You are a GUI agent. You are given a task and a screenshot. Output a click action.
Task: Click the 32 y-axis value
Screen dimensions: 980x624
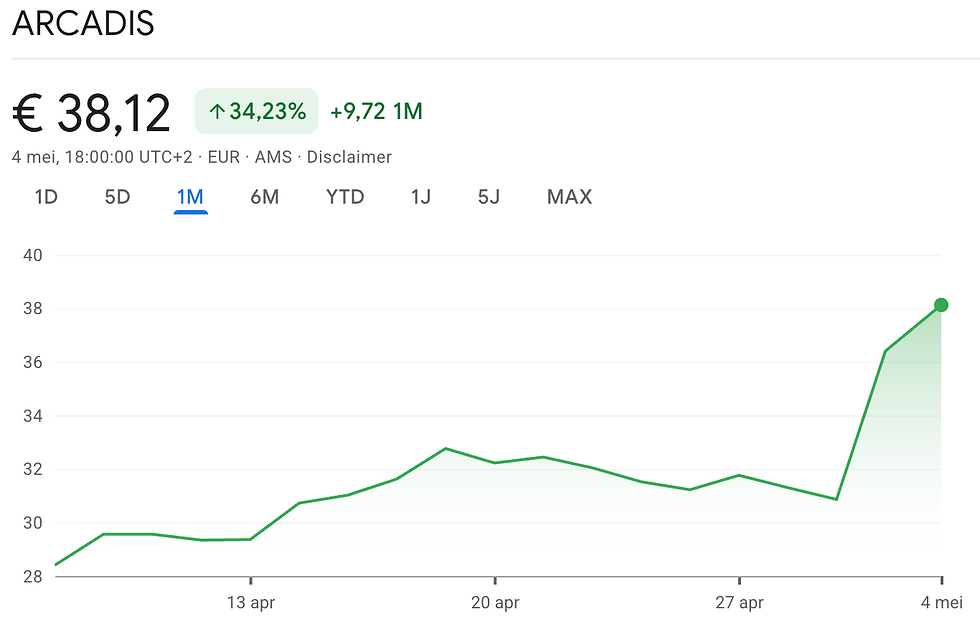[32, 469]
